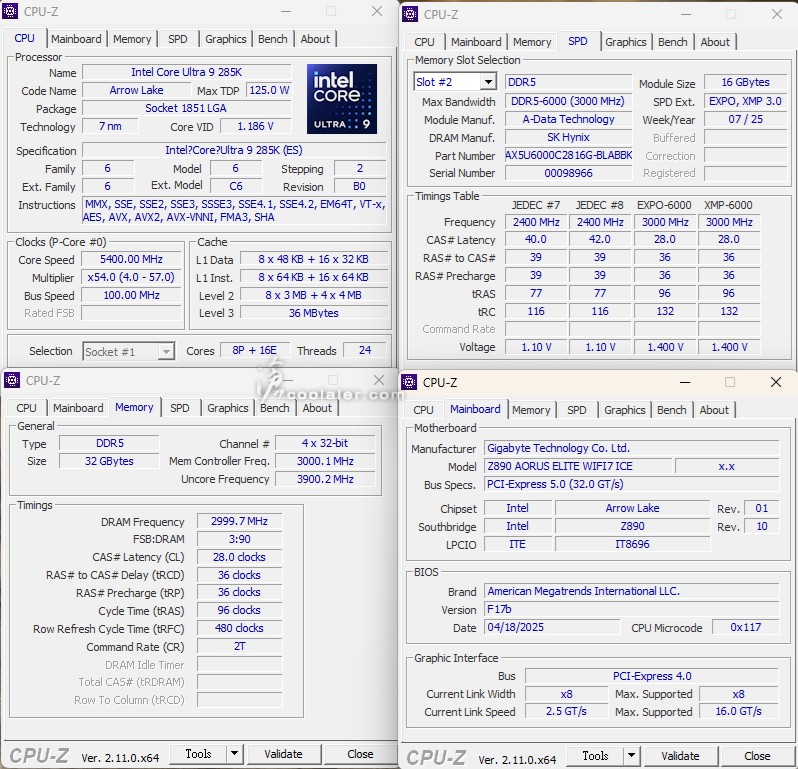Image resolution: width=798 pixels, height=769 pixels.
Task: Click the Core VID 1.186 V value
Action: (x=255, y=126)
